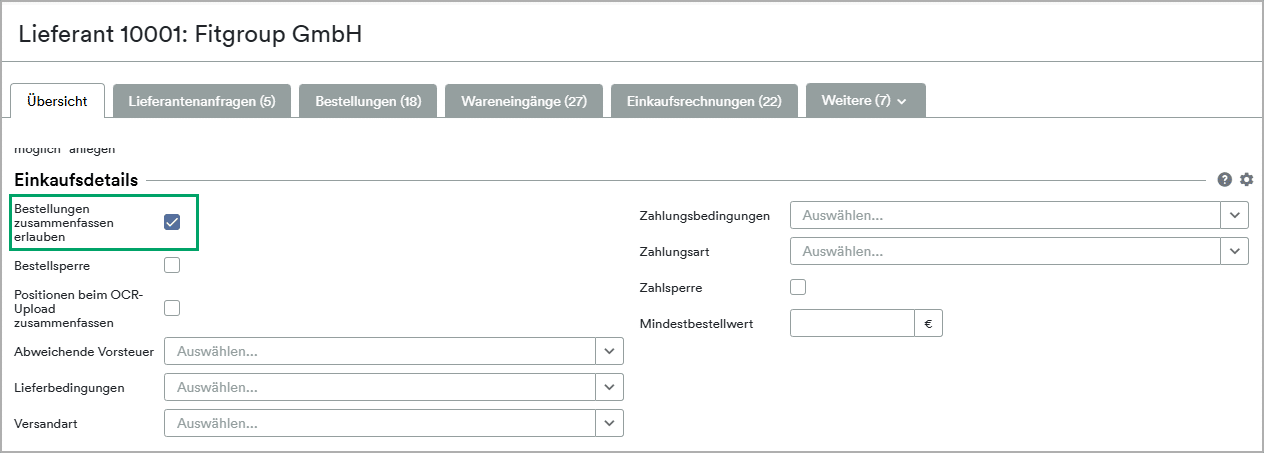1264x453 pixels.
Task: Switch to the Übersicht tab
Action: (x=57, y=101)
